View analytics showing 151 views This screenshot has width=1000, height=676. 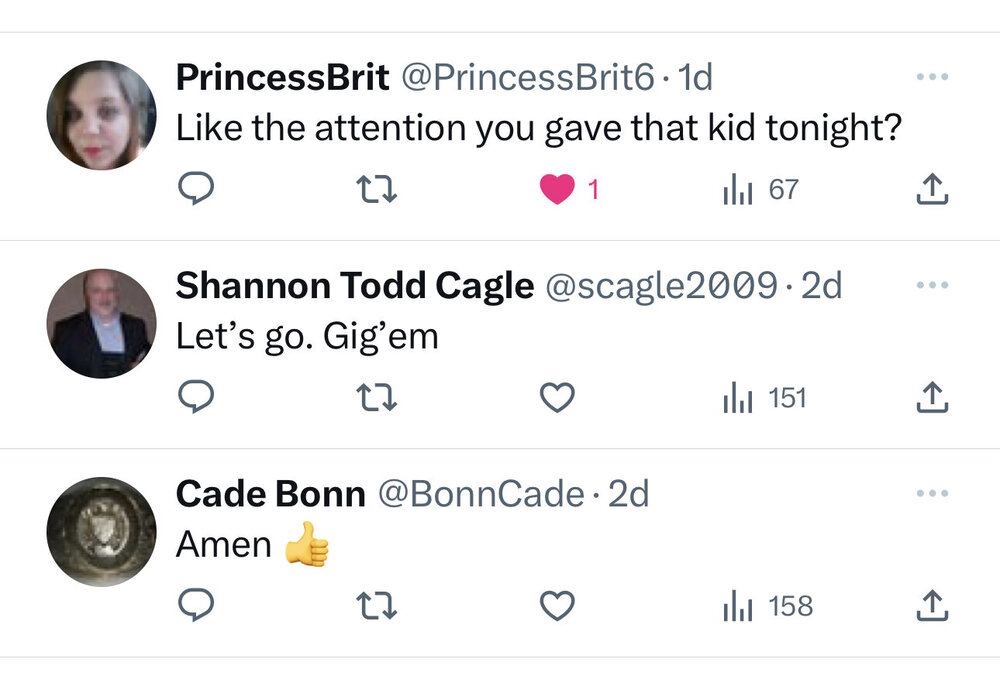coord(764,399)
